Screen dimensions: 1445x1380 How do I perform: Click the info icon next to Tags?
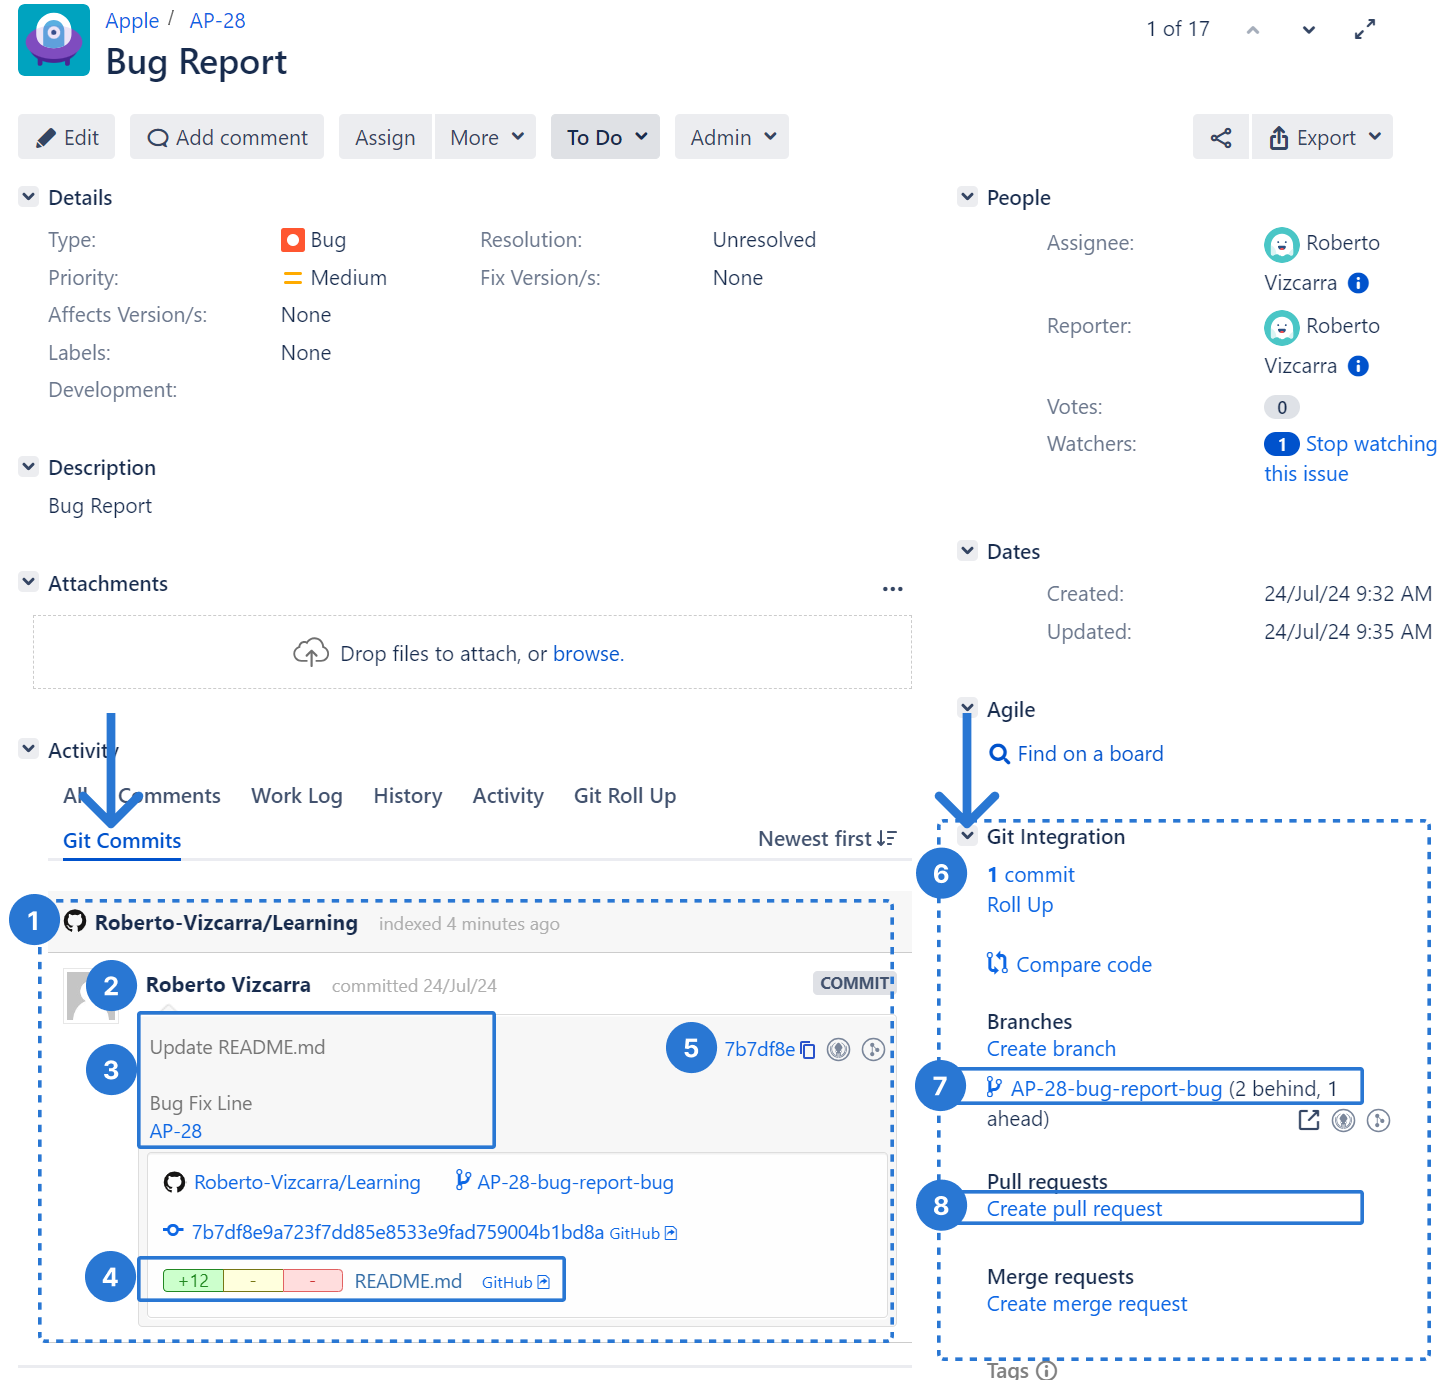[1046, 1370]
